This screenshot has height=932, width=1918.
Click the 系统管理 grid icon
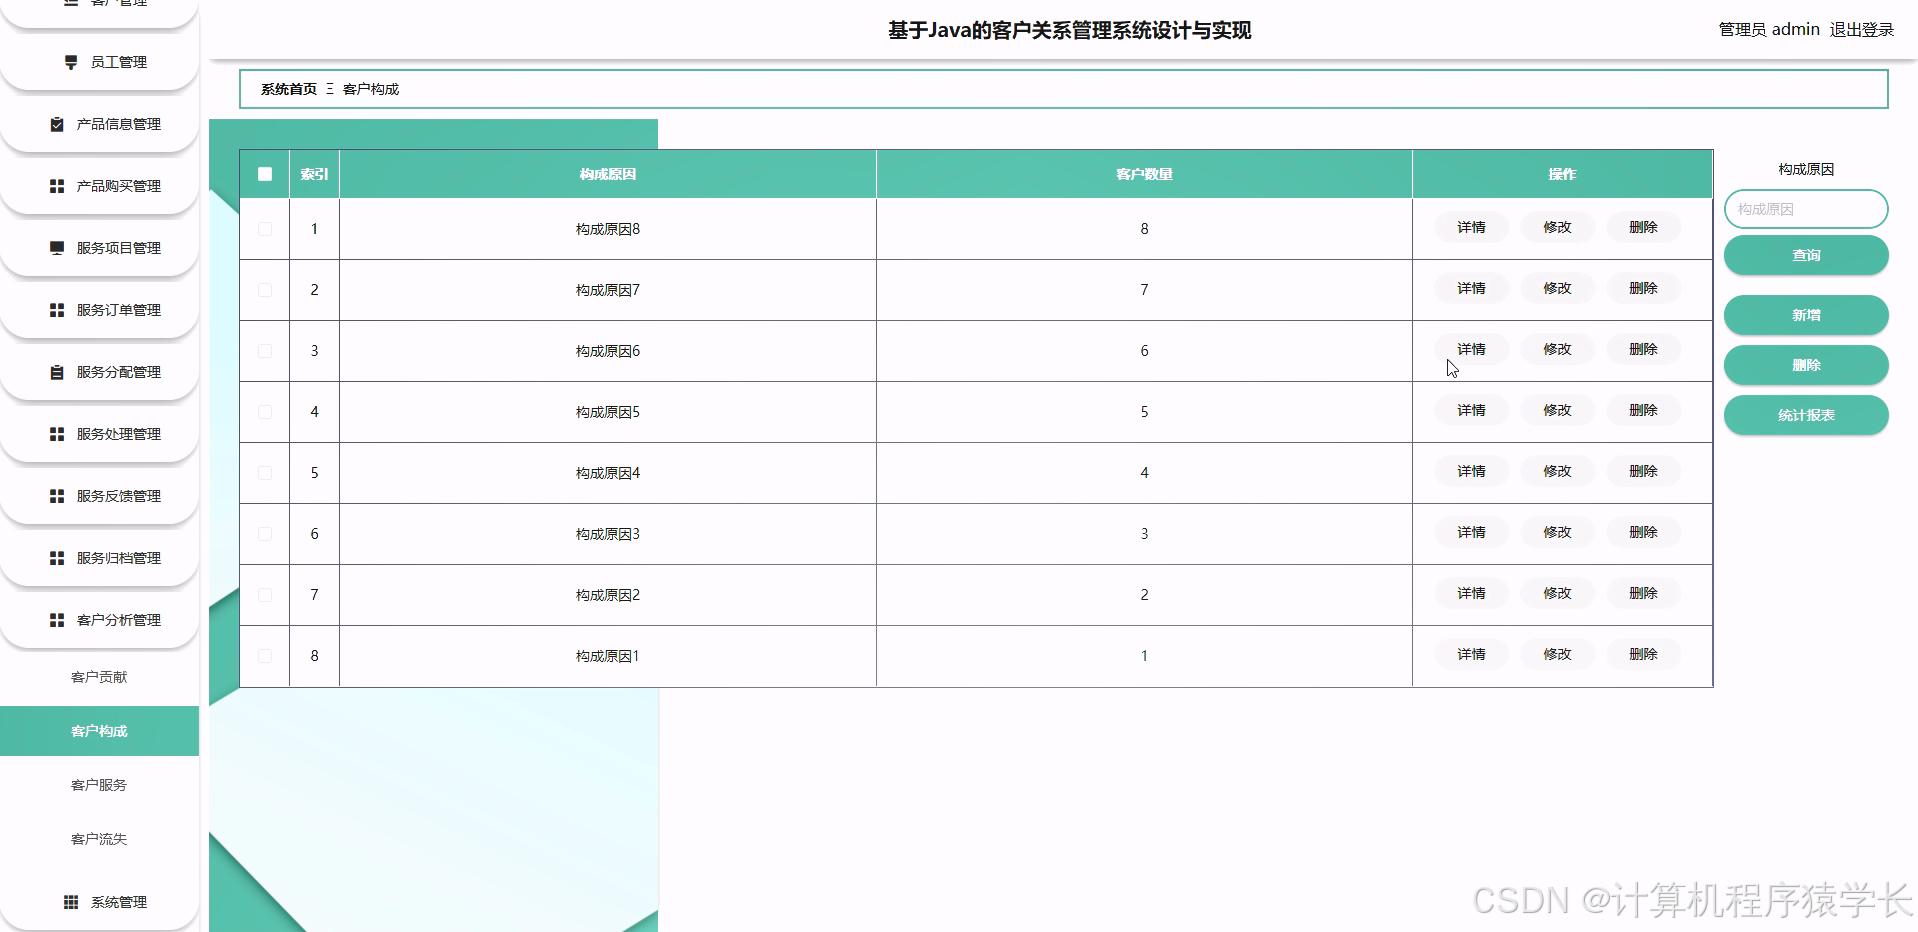(71, 902)
